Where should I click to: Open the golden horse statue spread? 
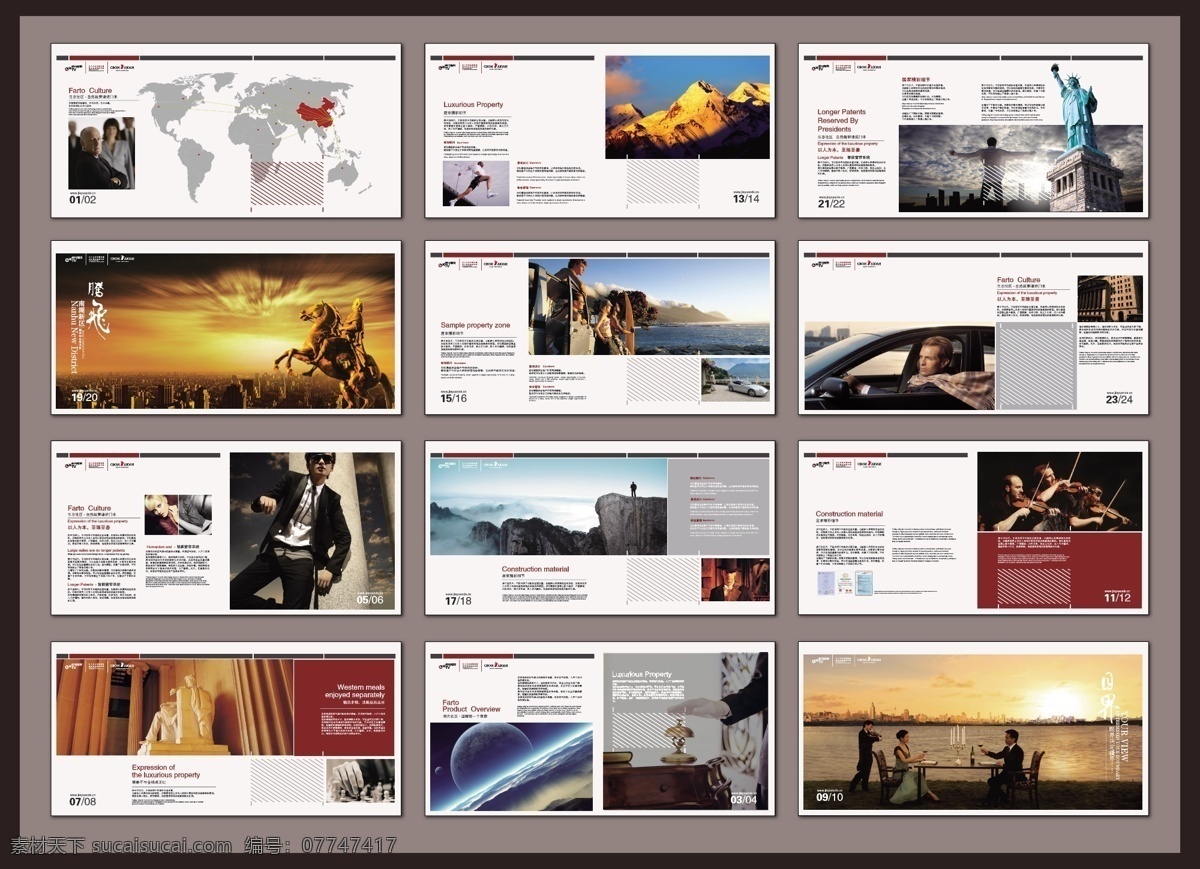pyautogui.click(x=225, y=332)
